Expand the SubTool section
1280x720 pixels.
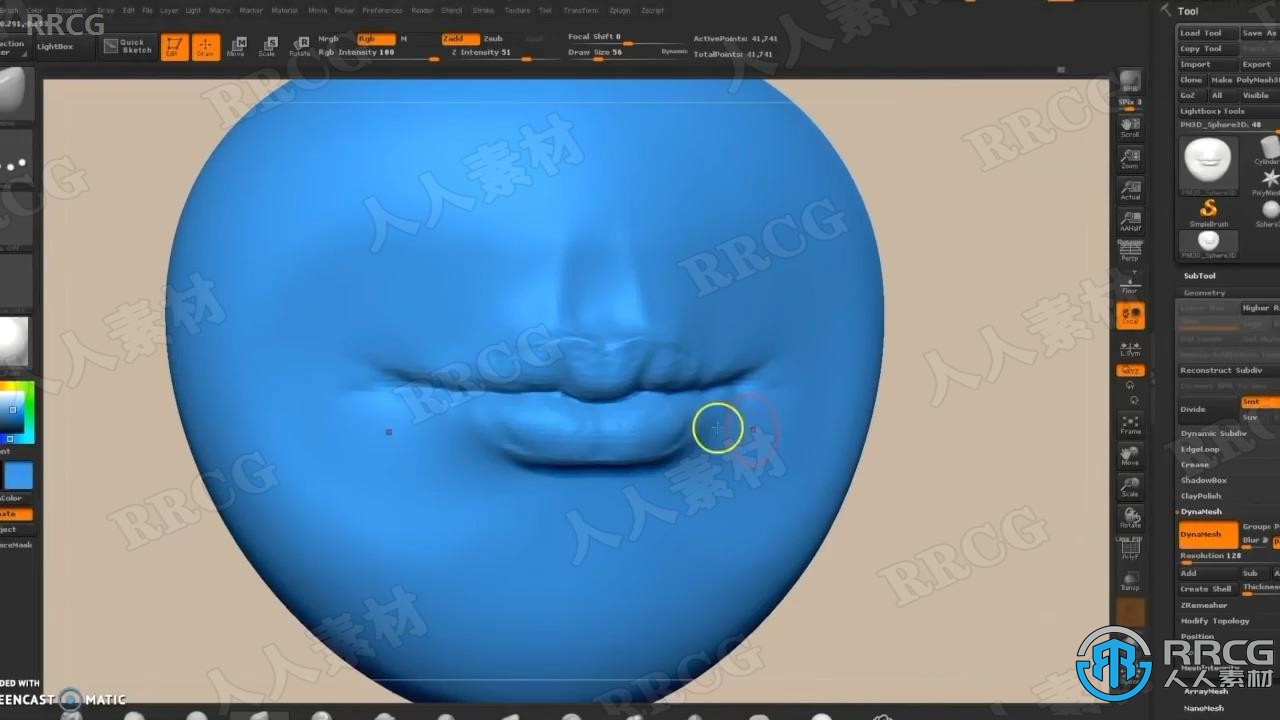(1199, 276)
